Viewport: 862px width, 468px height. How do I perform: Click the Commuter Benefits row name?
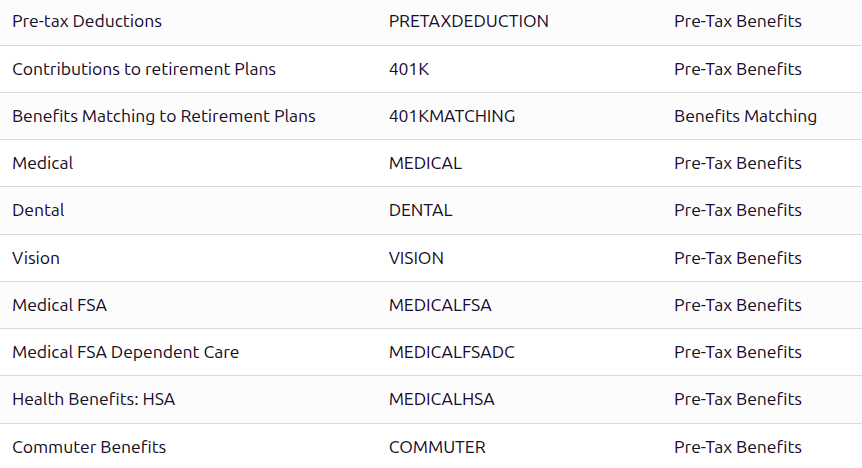(89, 447)
